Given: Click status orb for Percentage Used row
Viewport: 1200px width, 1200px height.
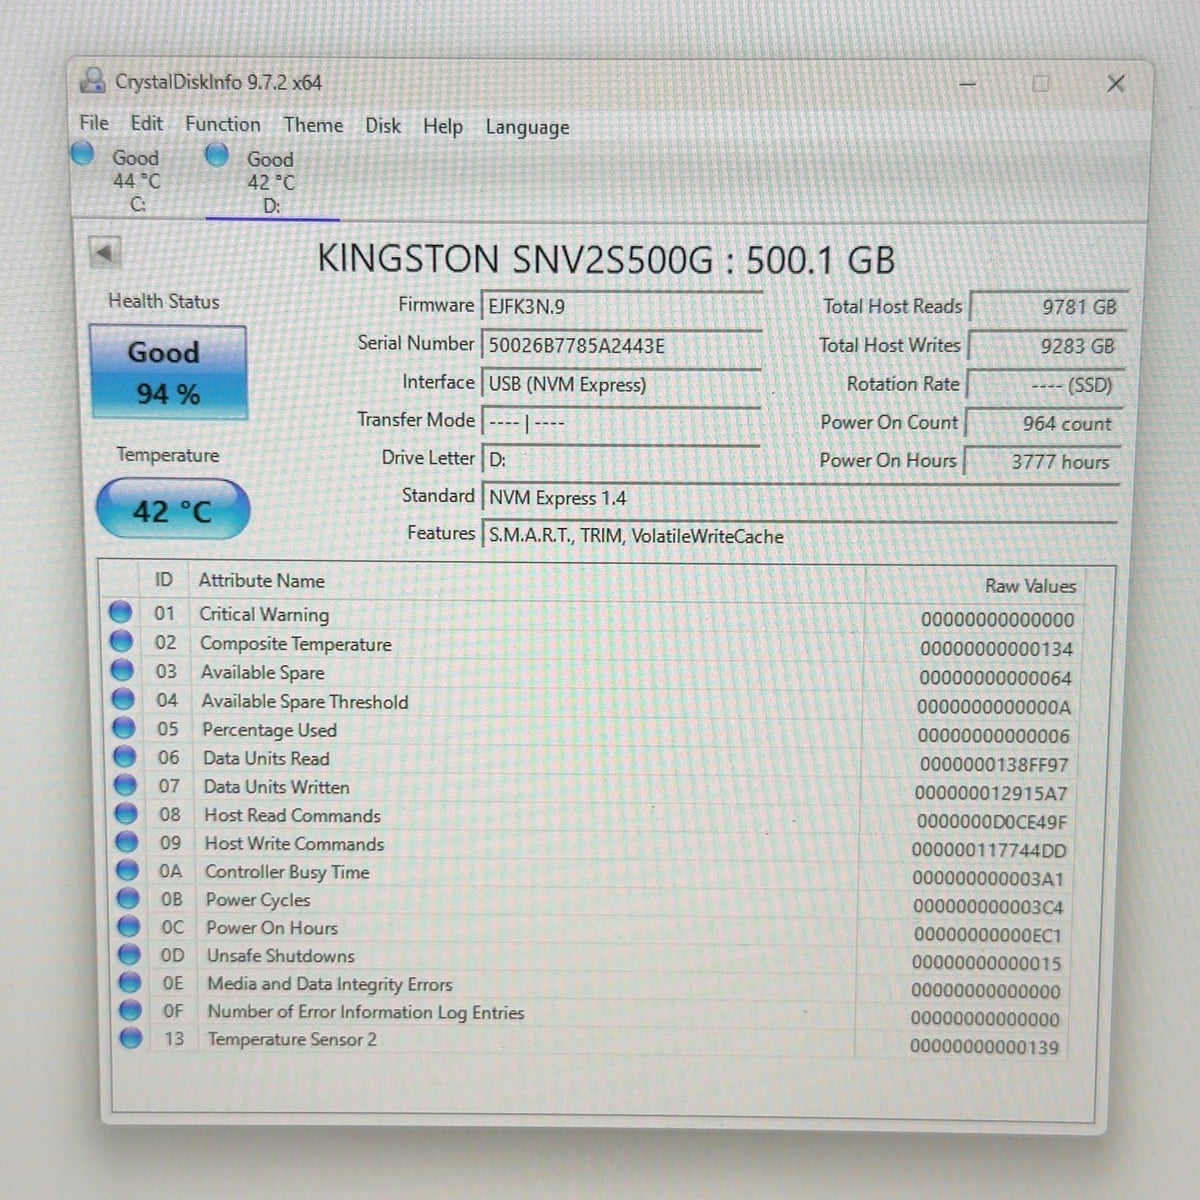Looking at the screenshot, I should [124, 728].
